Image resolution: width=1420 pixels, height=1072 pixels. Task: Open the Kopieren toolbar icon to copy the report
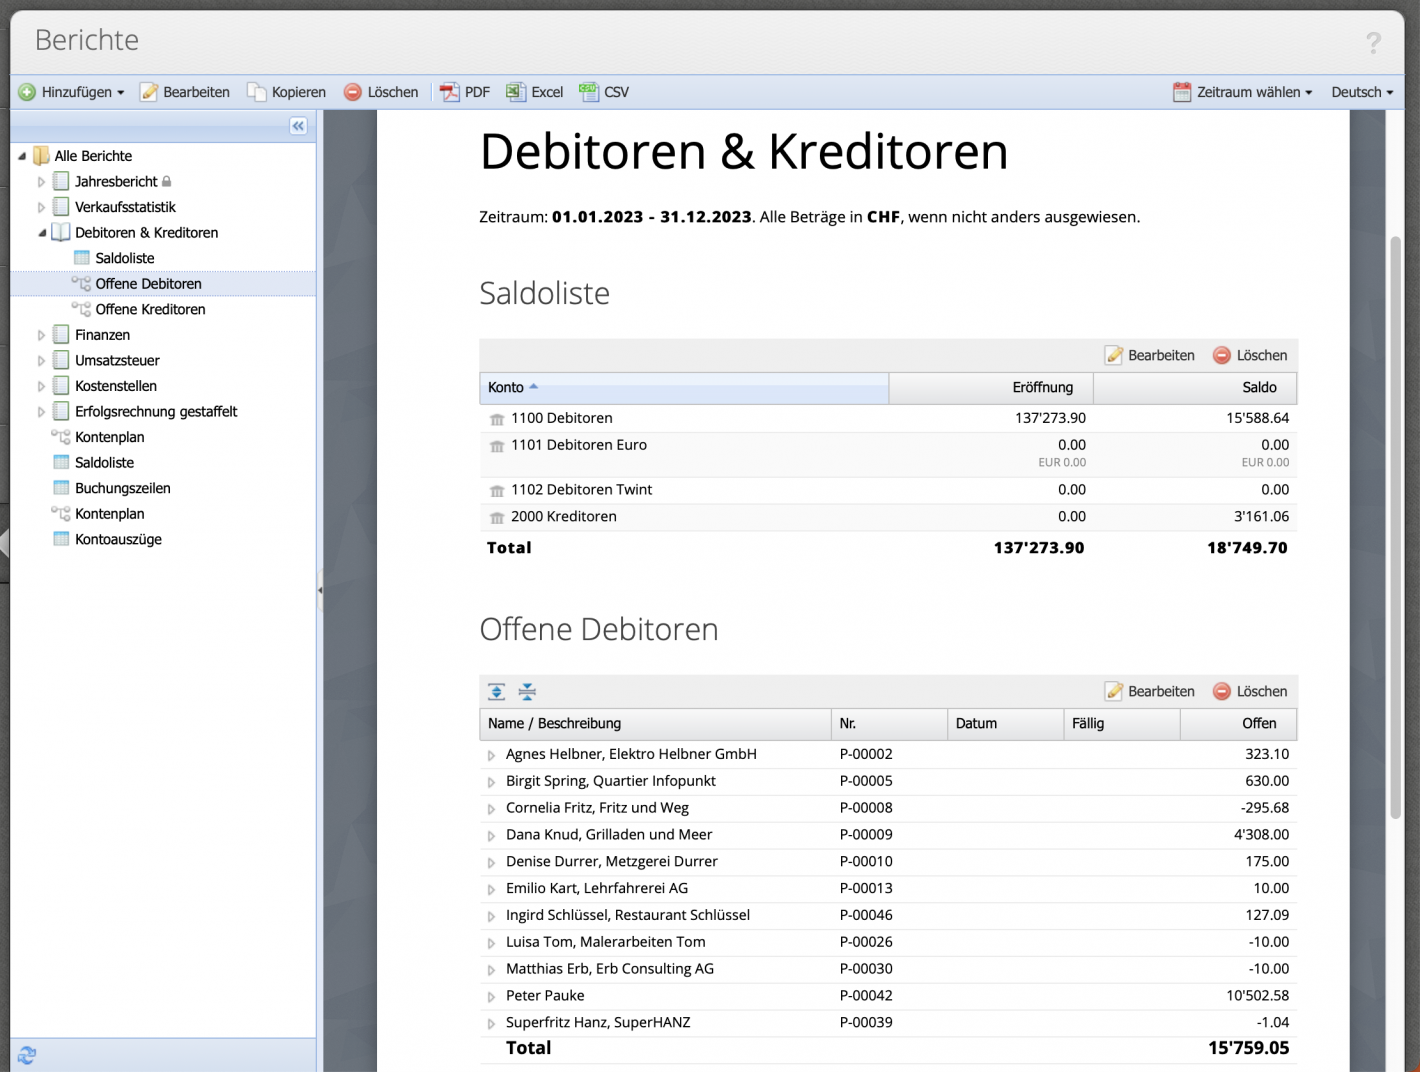tap(286, 91)
